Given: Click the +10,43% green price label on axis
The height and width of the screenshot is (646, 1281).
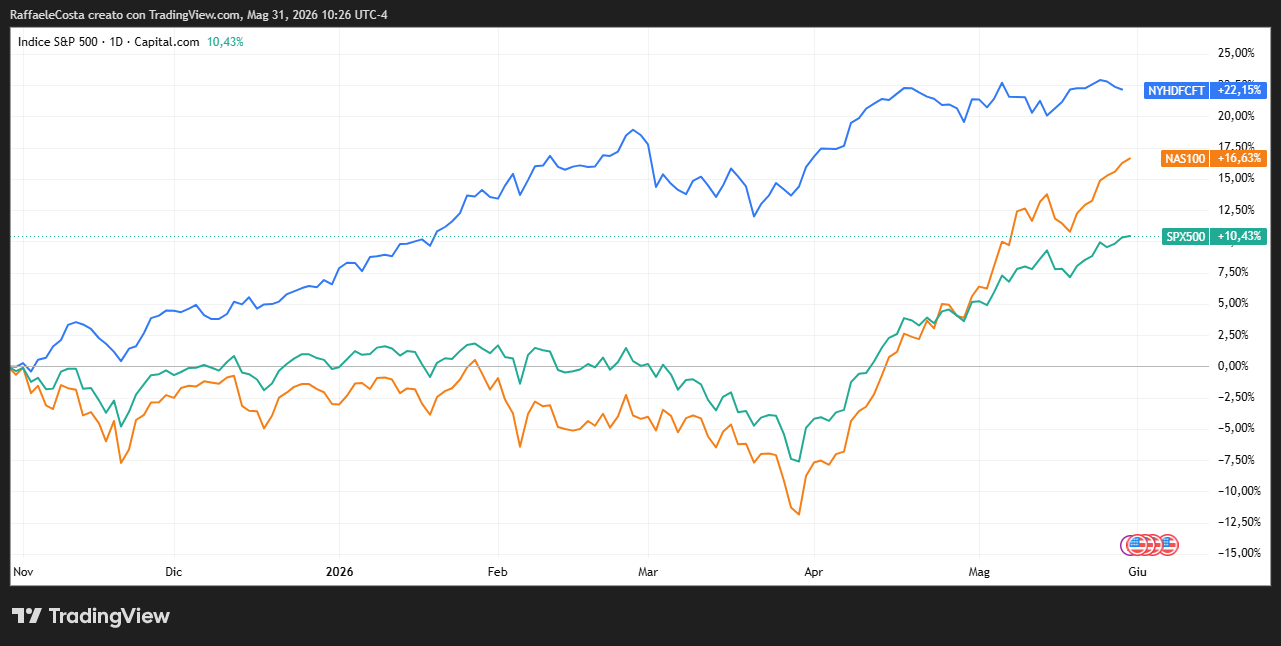Looking at the screenshot, I should (x=1239, y=237).
